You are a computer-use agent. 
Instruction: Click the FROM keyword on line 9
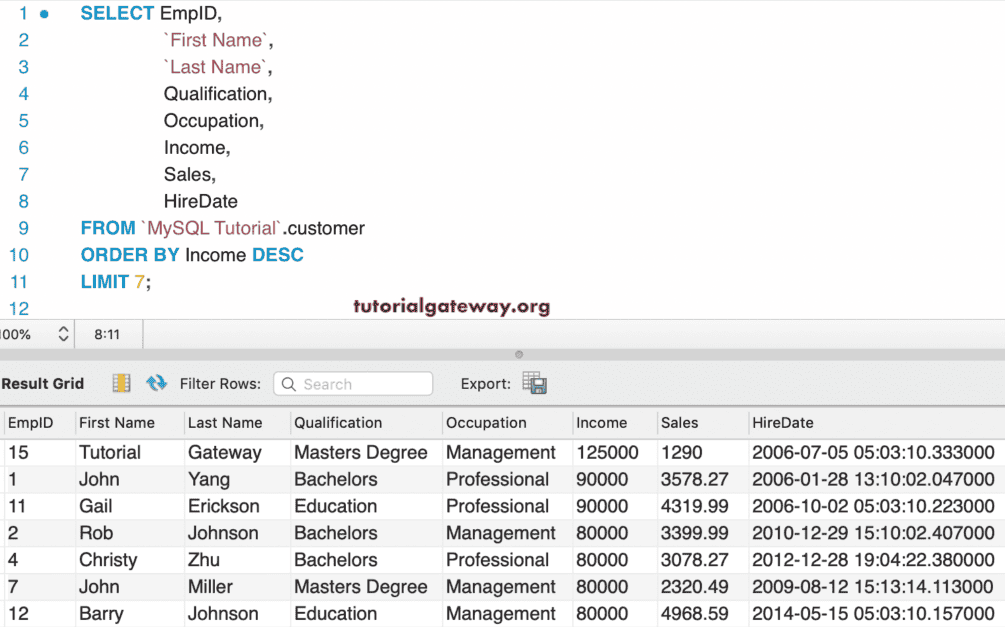click(108, 229)
